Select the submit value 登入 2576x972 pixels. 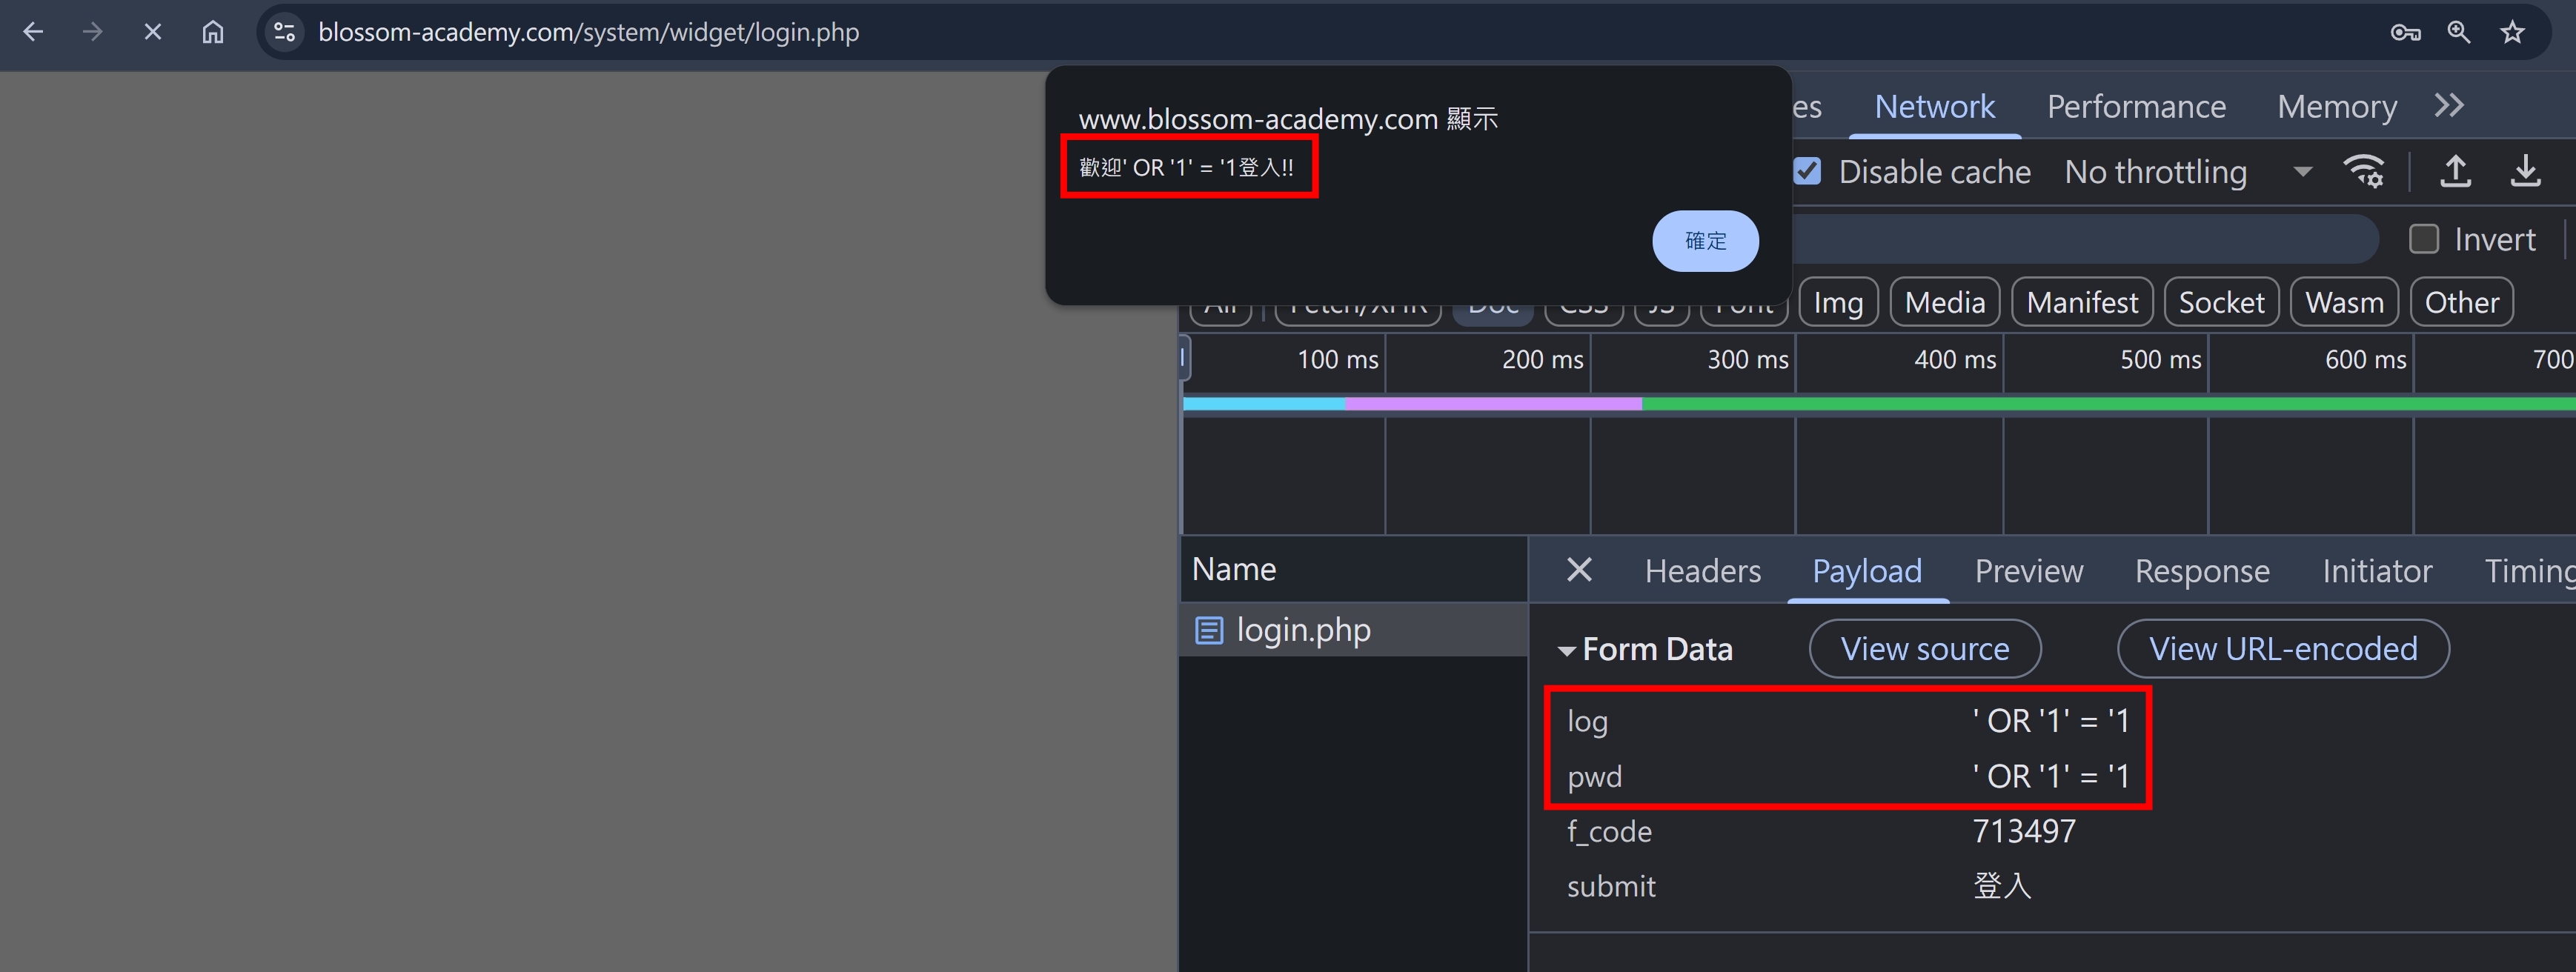click(x=2002, y=886)
